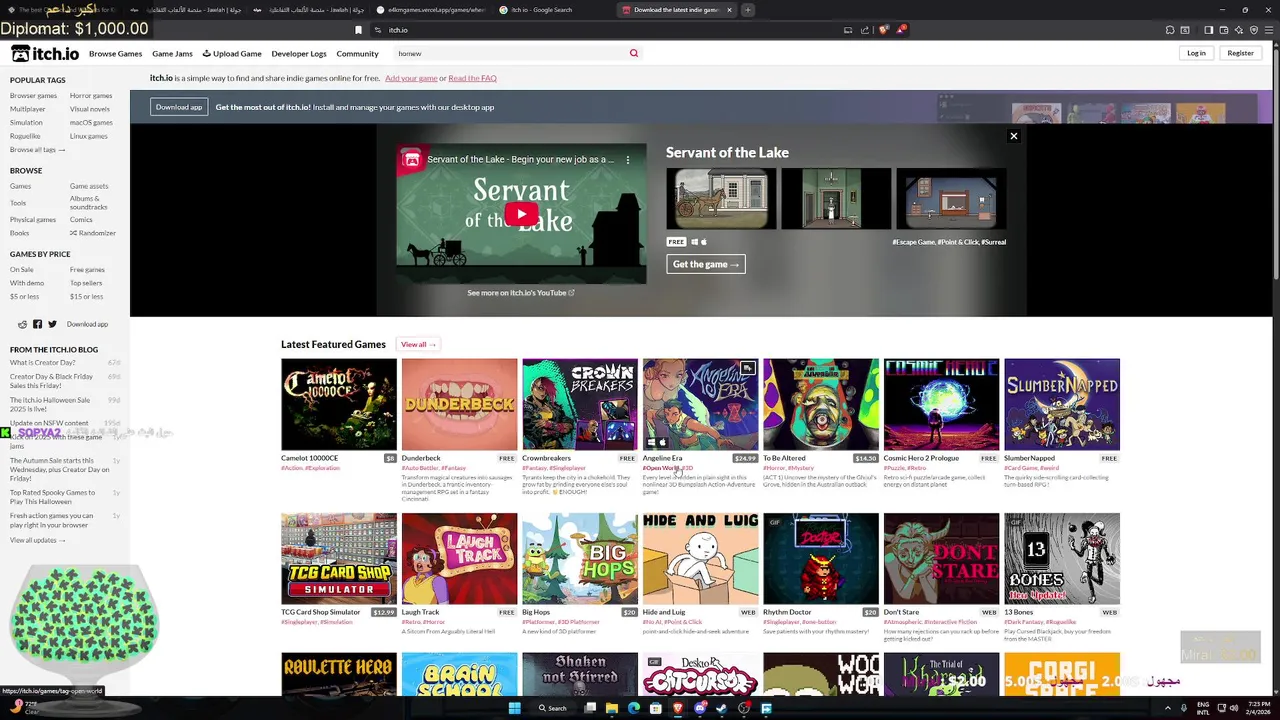Image resolution: width=1280 pixels, height=720 pixels.
Task: Open Discord from the taskbar
Action: [699, 708]
